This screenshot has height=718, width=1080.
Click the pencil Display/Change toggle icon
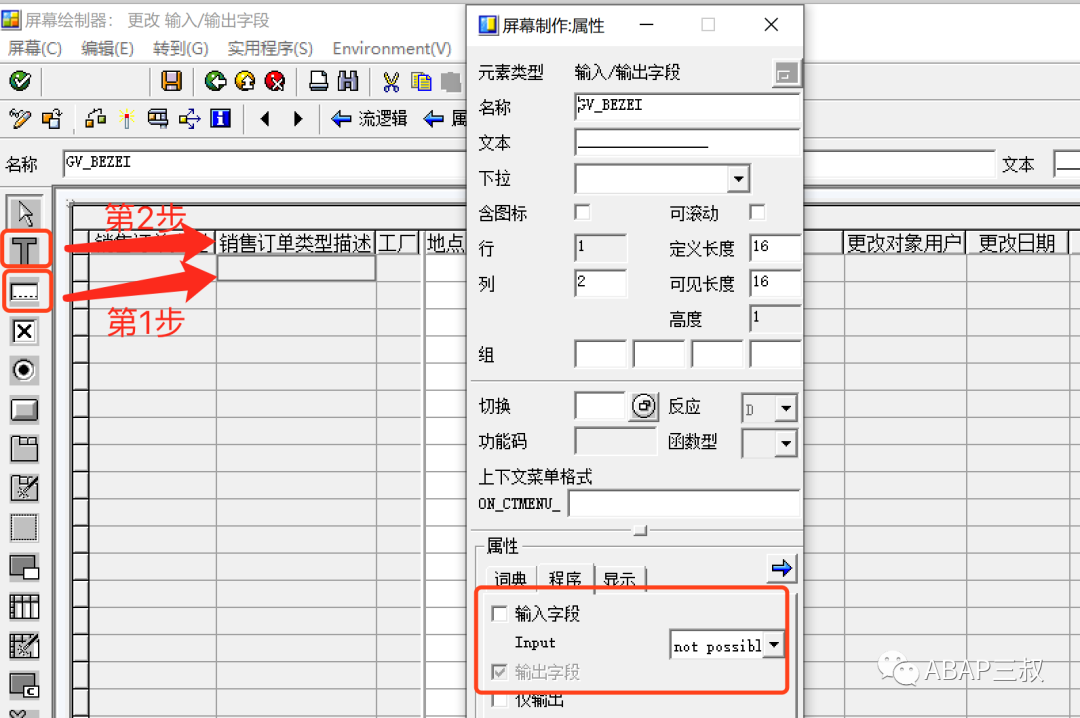coord(19,119)
